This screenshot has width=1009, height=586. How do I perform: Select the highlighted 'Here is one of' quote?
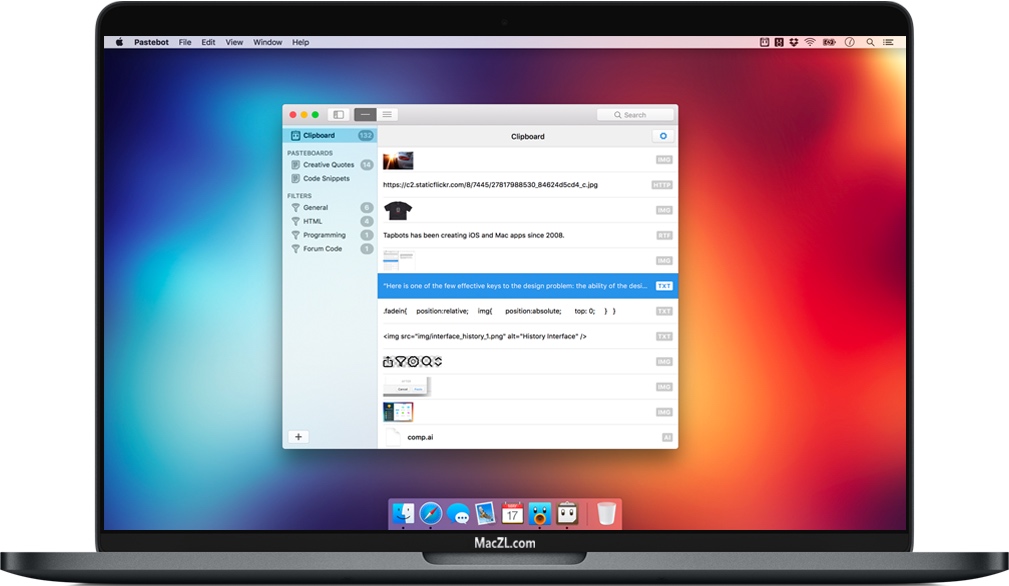coord(528,286)
